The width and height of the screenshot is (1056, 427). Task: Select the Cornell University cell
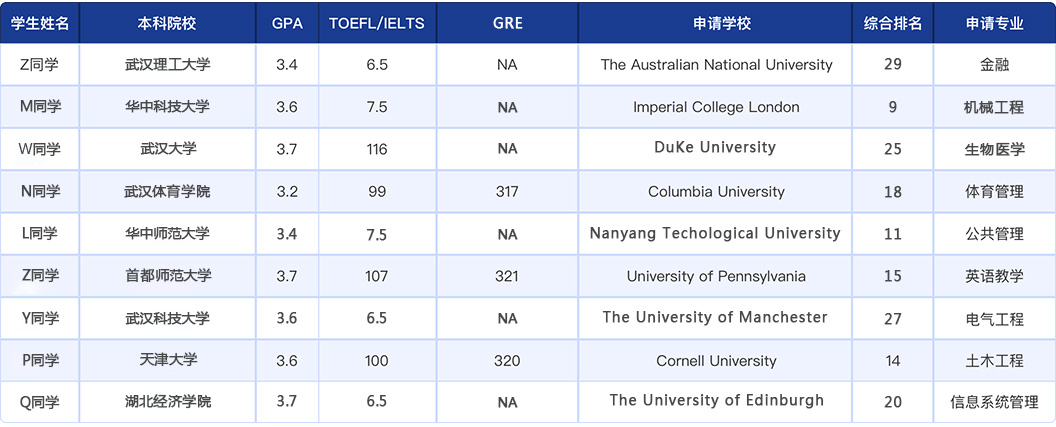point(716,361)
